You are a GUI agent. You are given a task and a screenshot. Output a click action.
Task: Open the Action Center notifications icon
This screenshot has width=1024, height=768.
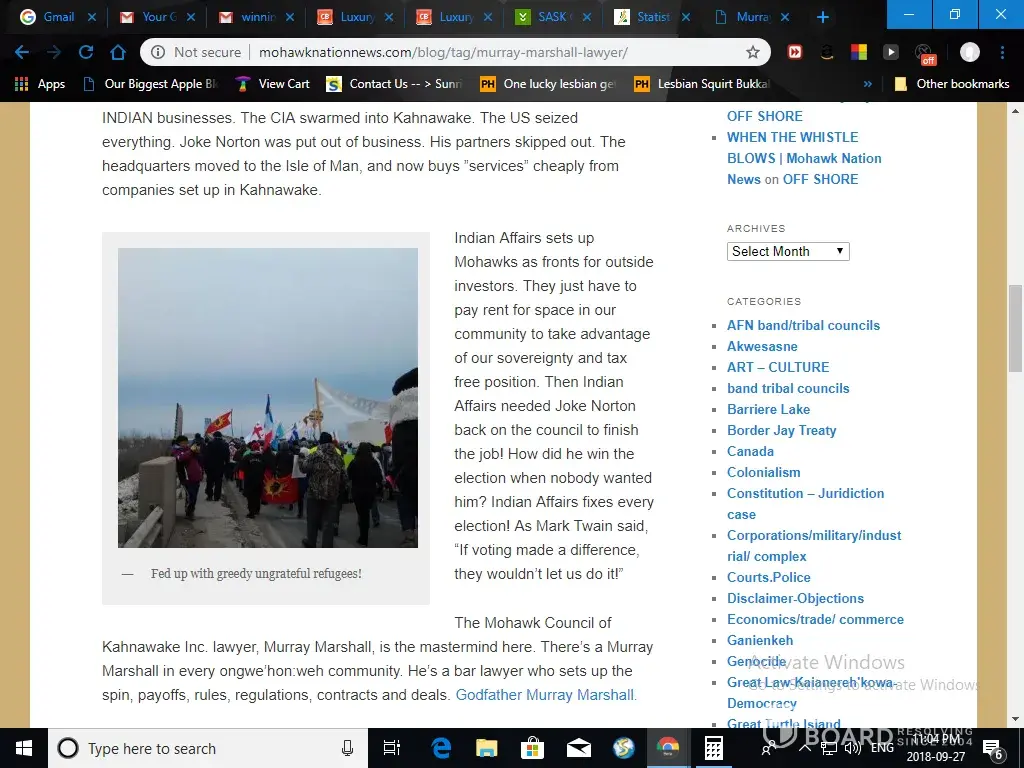pos(993,748)
